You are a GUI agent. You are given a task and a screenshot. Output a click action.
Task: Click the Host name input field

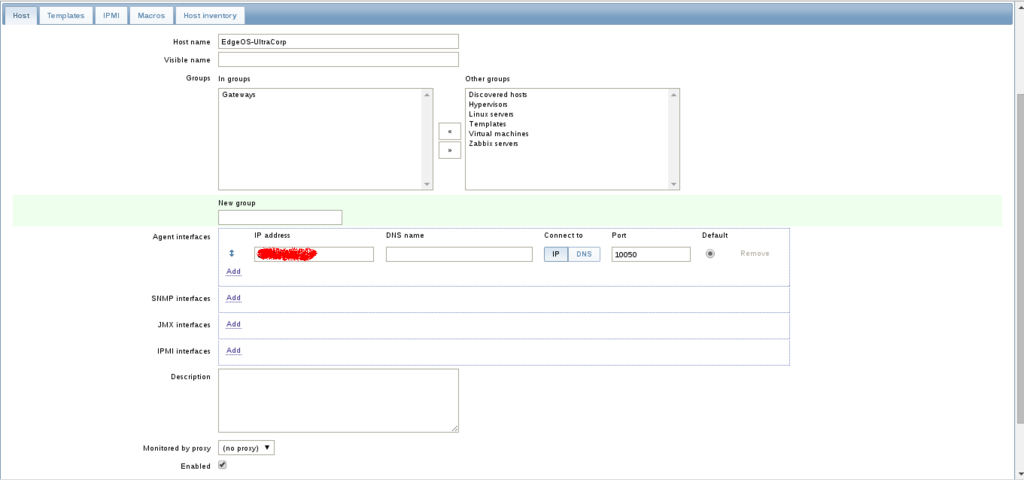(x=338, y=41)
